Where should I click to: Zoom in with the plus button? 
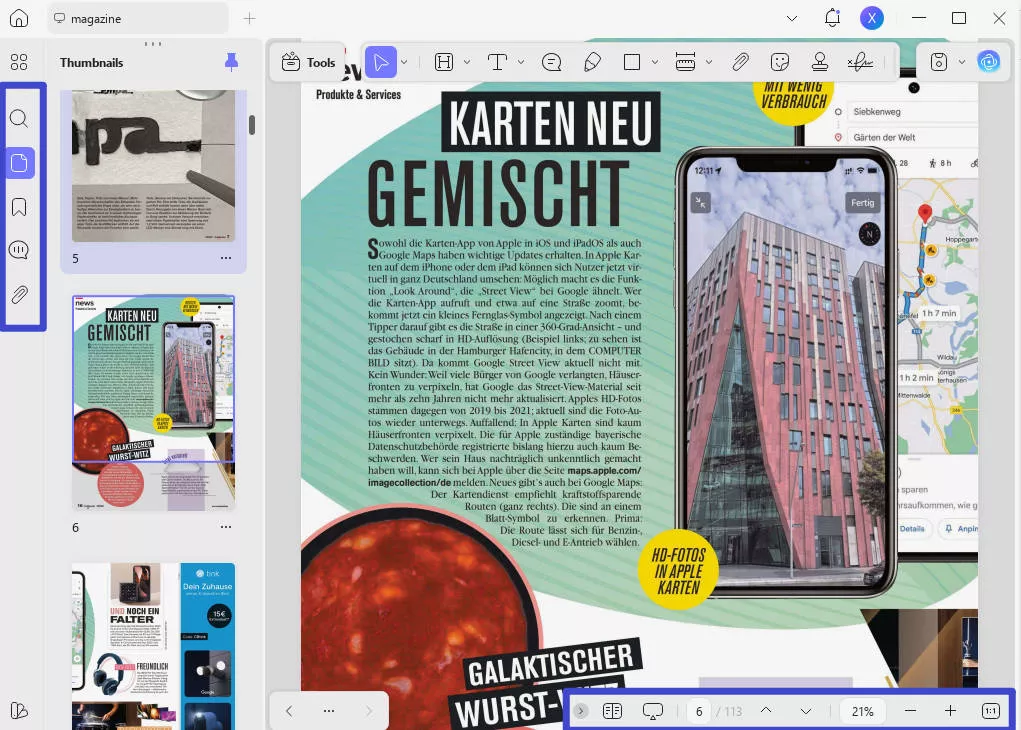pos(950,711)
